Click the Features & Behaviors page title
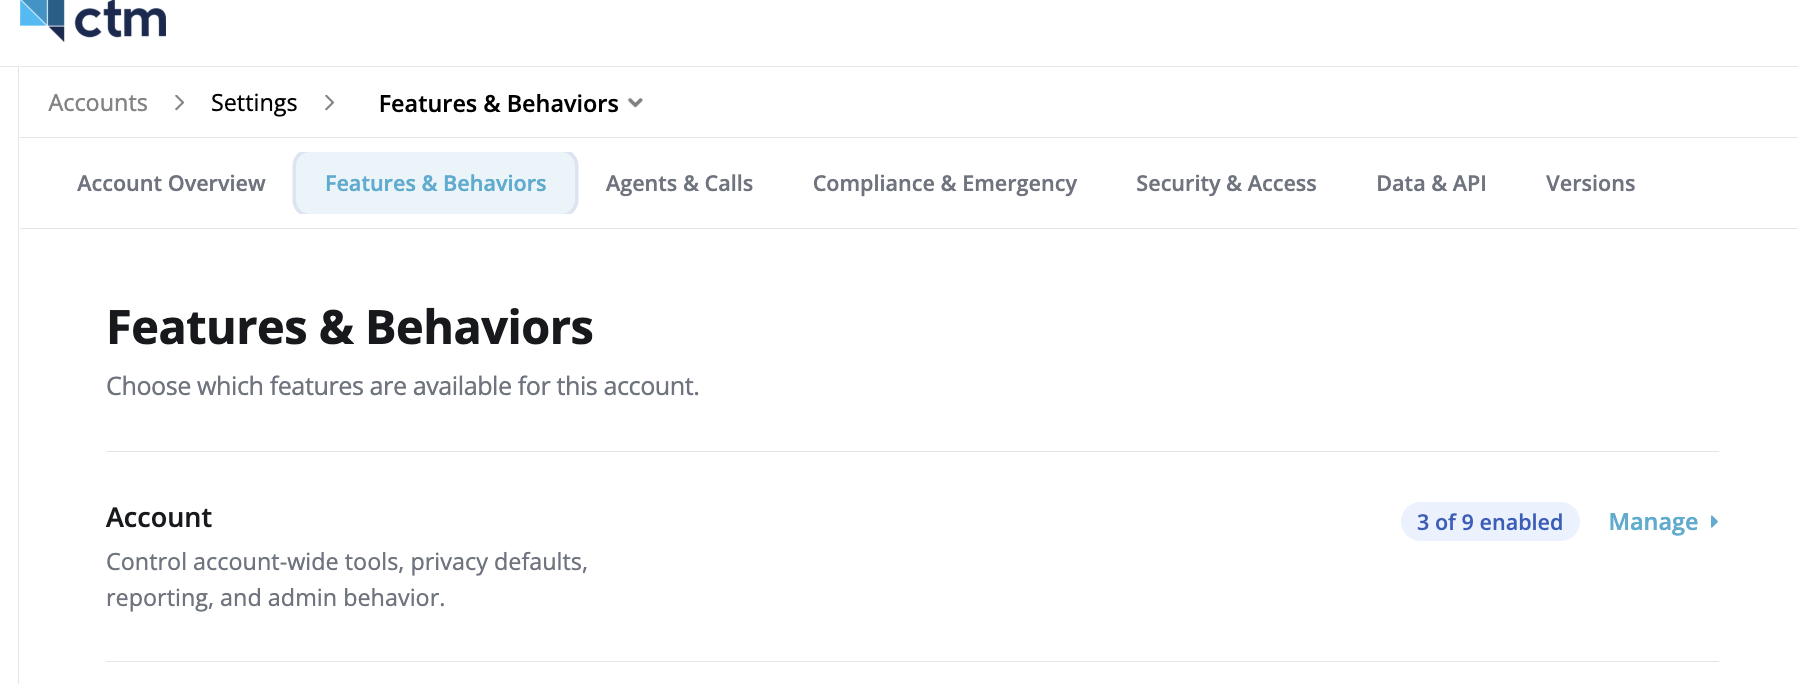The height and width of the screenshot is (684, 1798). coord(350,328)
